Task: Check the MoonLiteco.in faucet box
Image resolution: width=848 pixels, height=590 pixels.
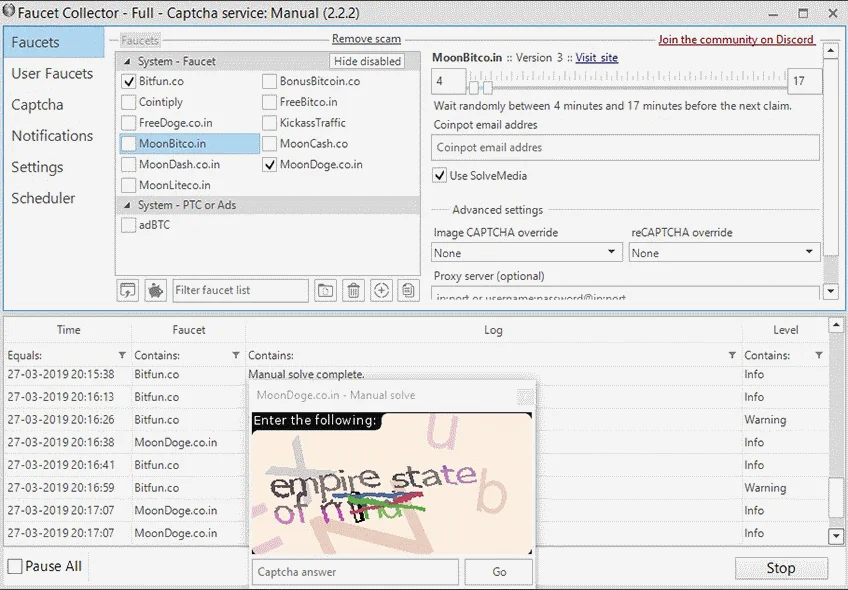Action: pos(129,185)
